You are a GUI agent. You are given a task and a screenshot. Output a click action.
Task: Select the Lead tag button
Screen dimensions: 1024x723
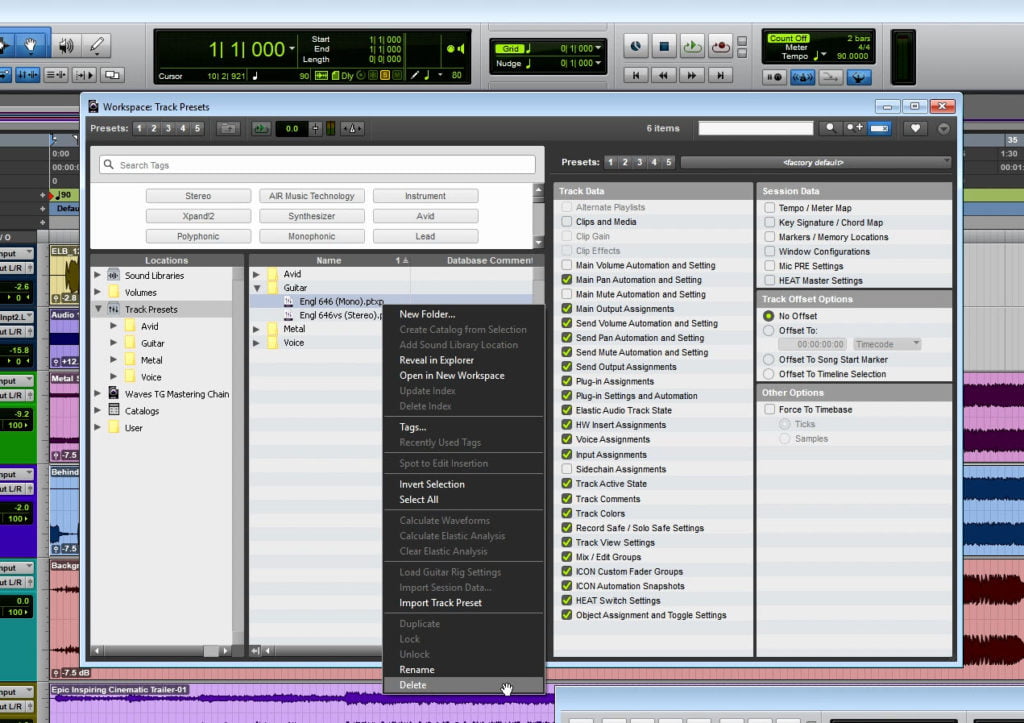coord(425,236)
